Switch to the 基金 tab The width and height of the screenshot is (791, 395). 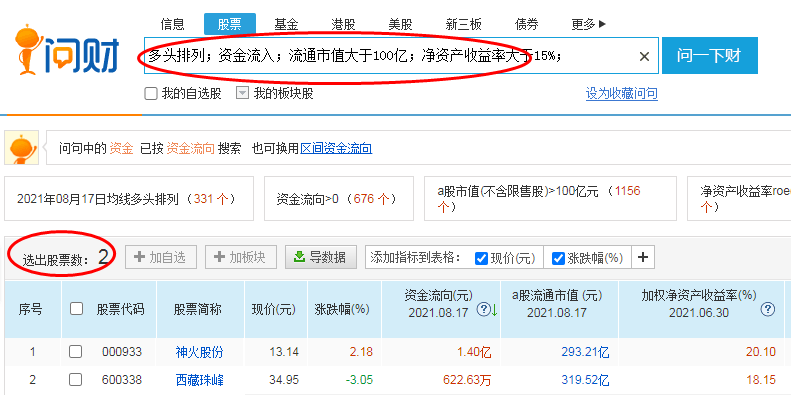(287, 24)
